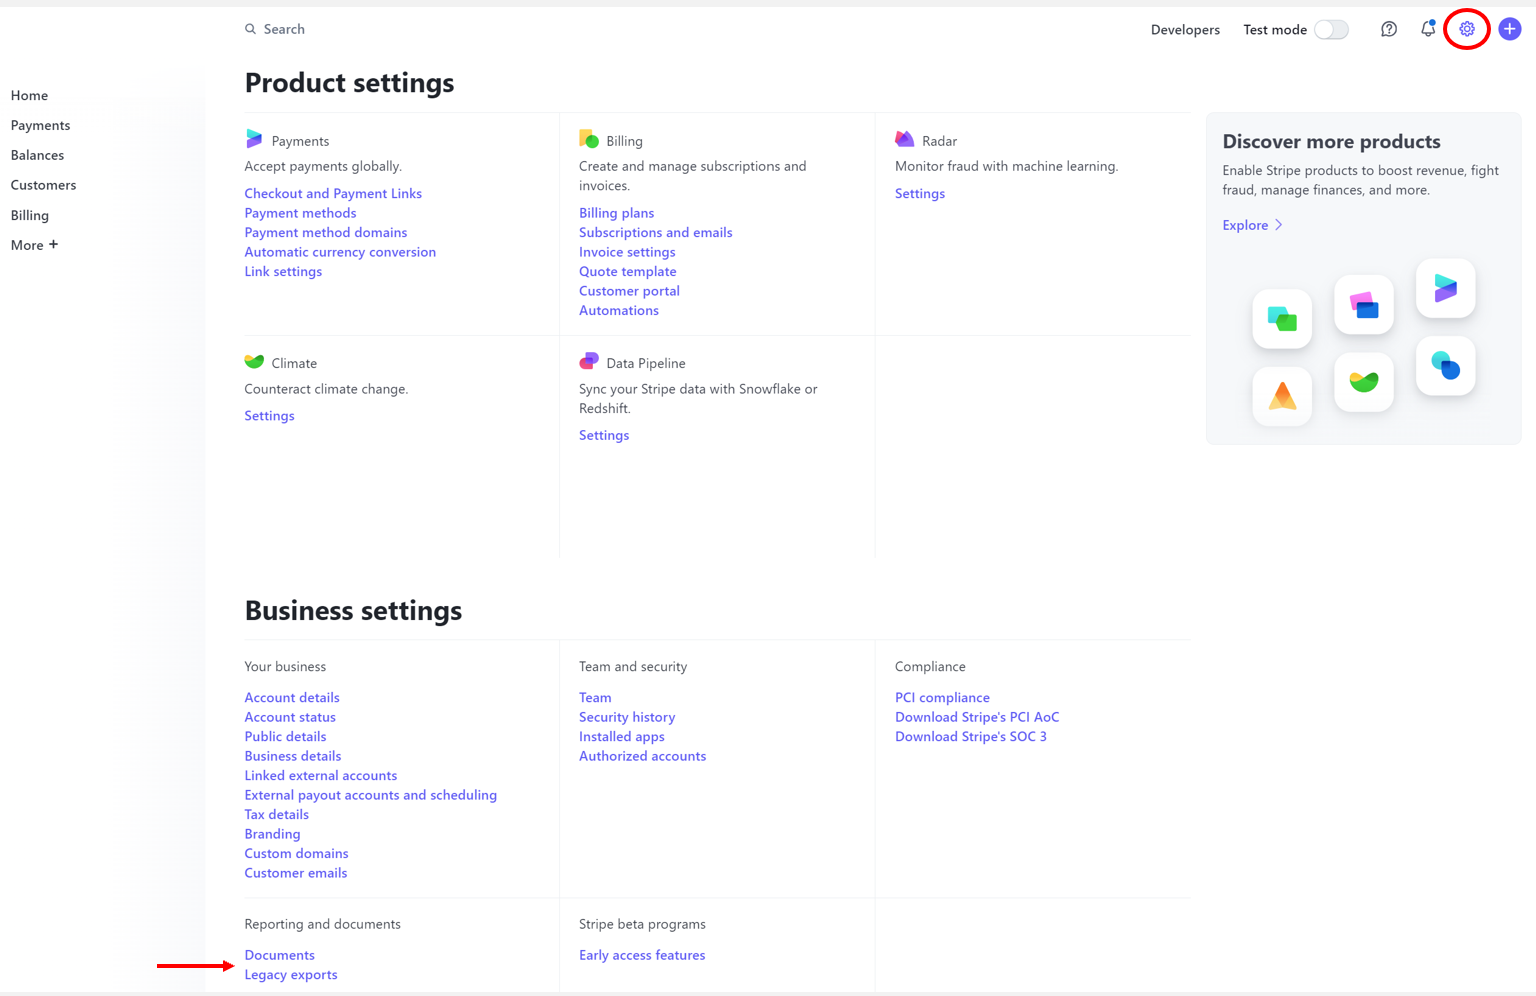Open Billing in the sidebar
Image resolution: width=1536 pixels, height=996 pixels.
point(29,215)
